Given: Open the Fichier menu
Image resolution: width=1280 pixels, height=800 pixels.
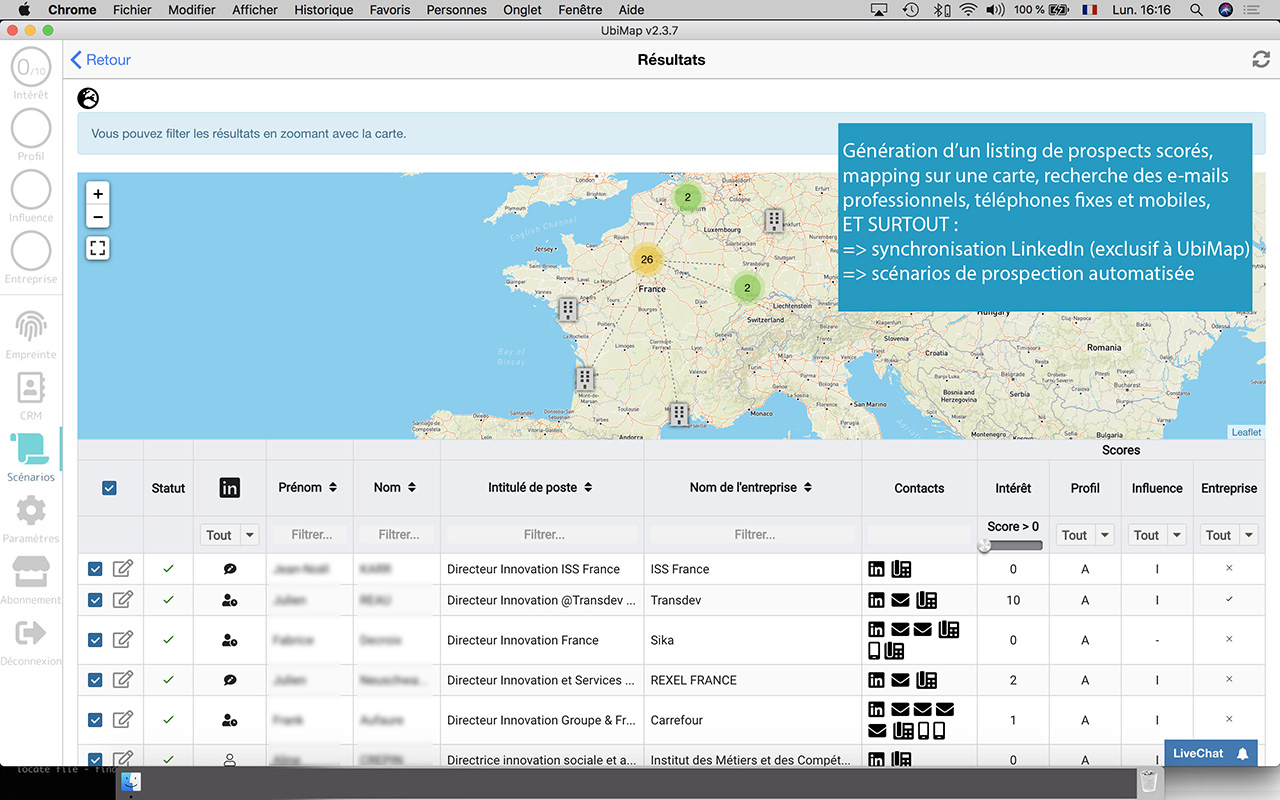Looking at the screenshot, I should point(132,10).
